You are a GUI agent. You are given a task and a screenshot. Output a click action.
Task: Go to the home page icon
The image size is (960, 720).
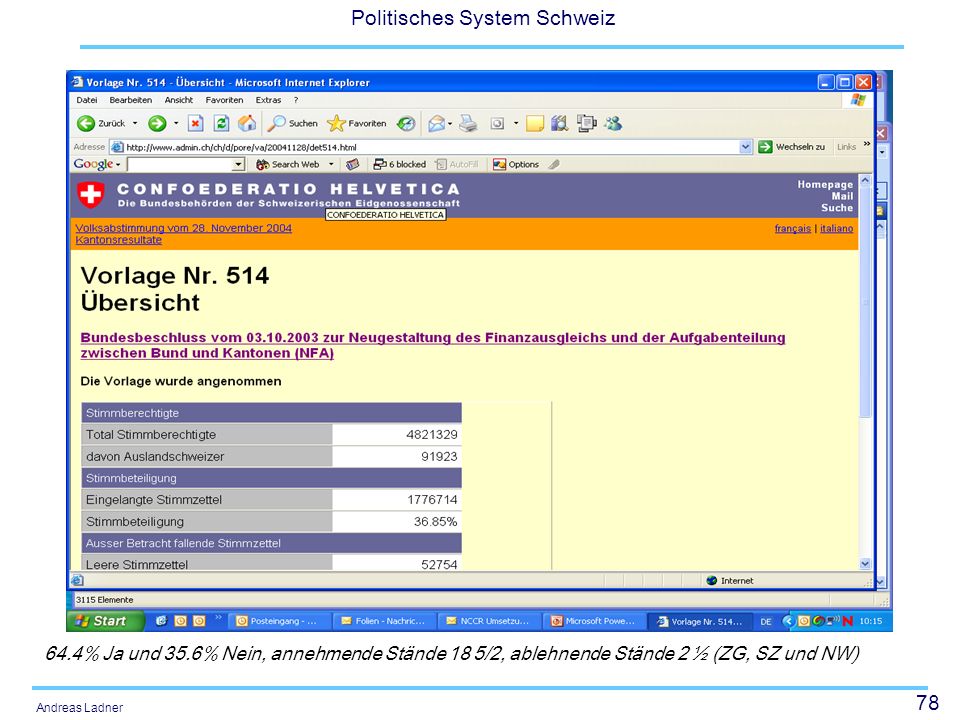247,124
